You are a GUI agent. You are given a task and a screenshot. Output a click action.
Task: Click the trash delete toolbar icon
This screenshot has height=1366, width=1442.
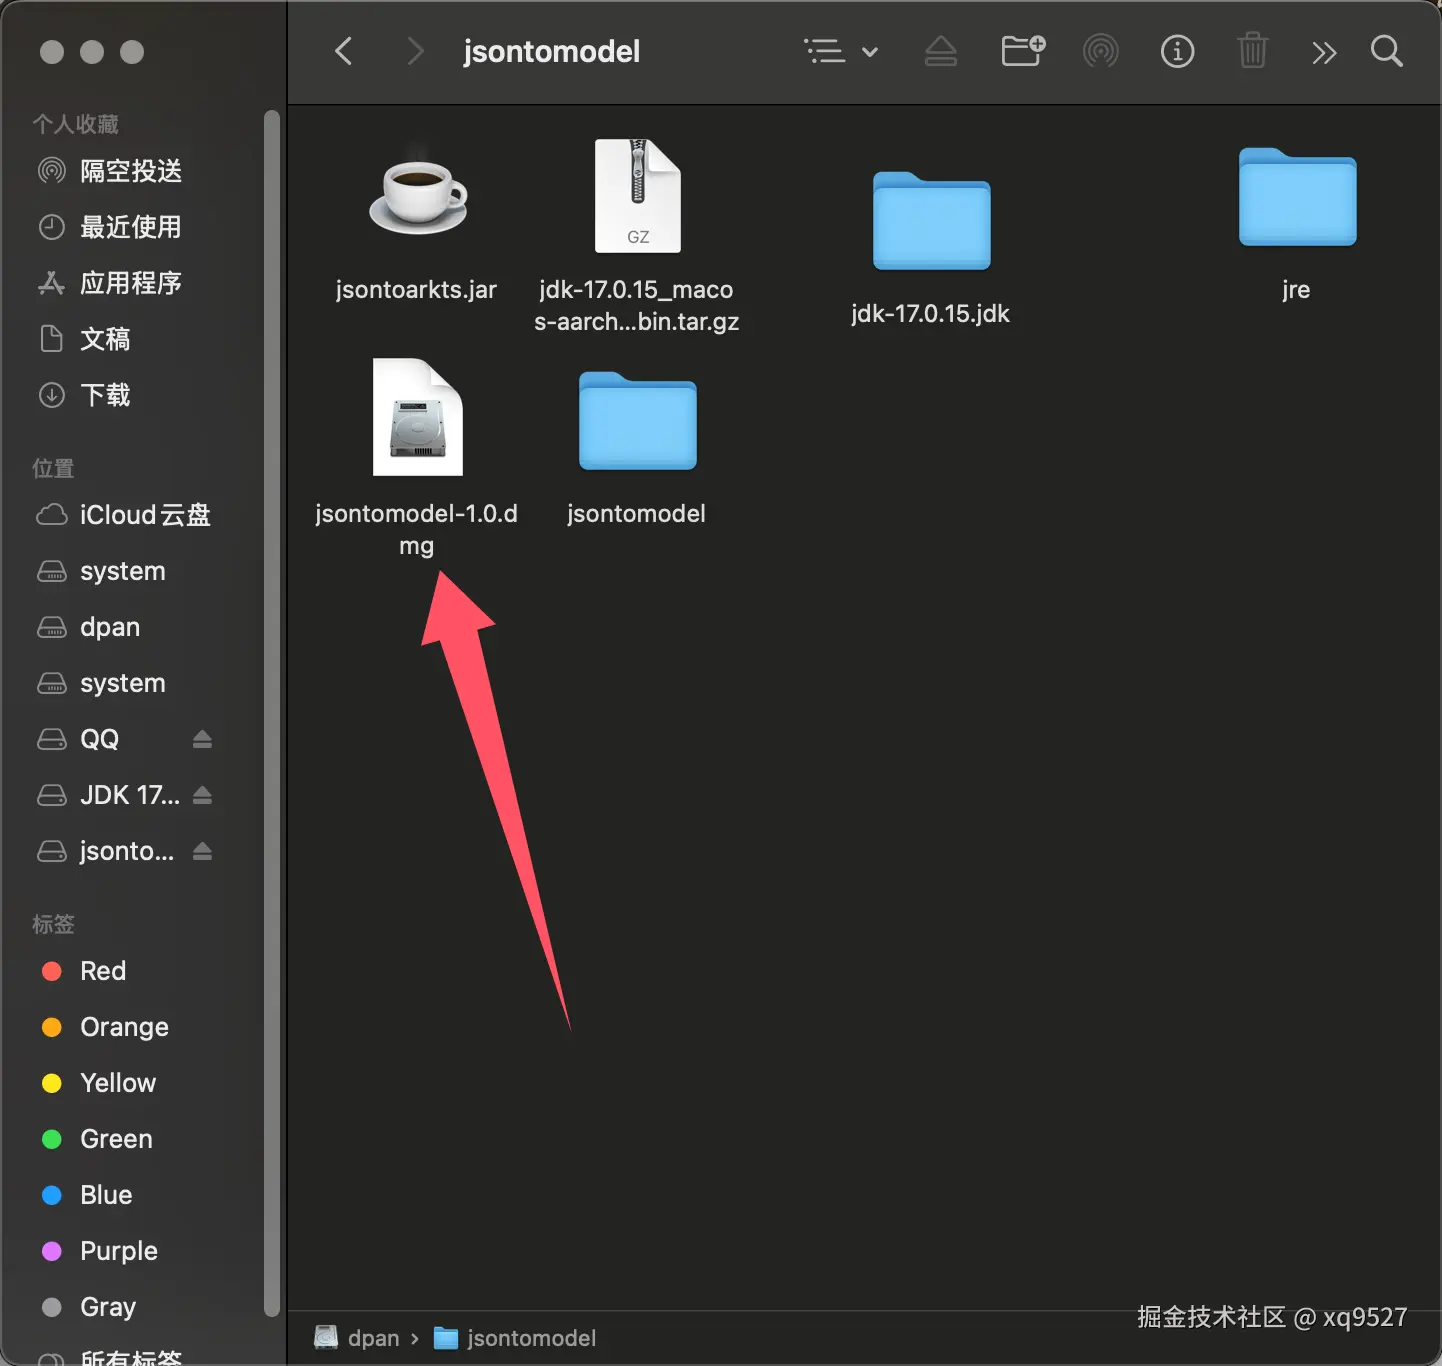(1252, 51)
